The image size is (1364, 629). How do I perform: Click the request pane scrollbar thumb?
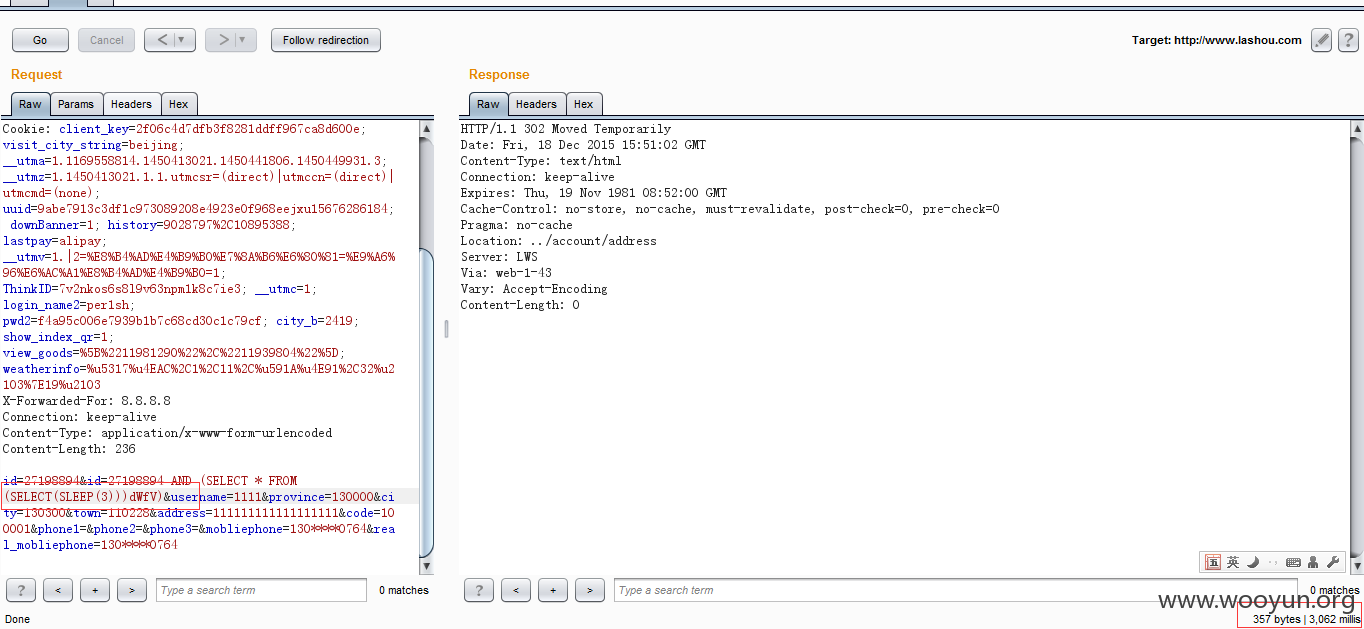427,402
